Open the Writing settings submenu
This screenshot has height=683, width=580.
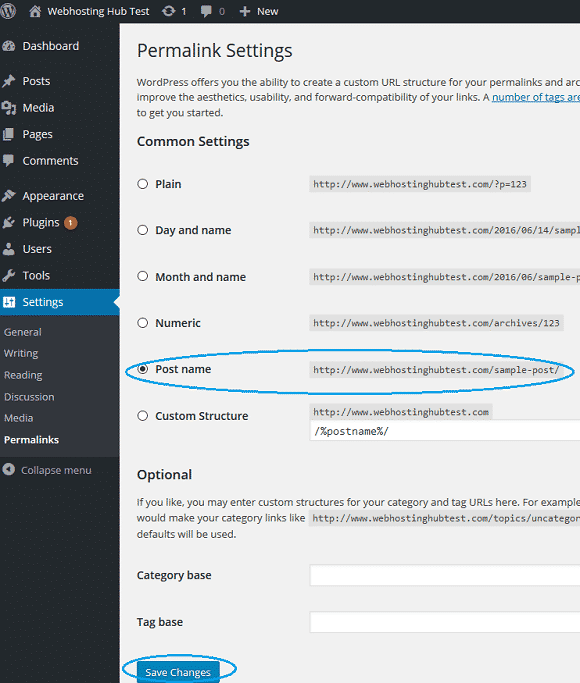pyautogui.click(x=21, y=354)
